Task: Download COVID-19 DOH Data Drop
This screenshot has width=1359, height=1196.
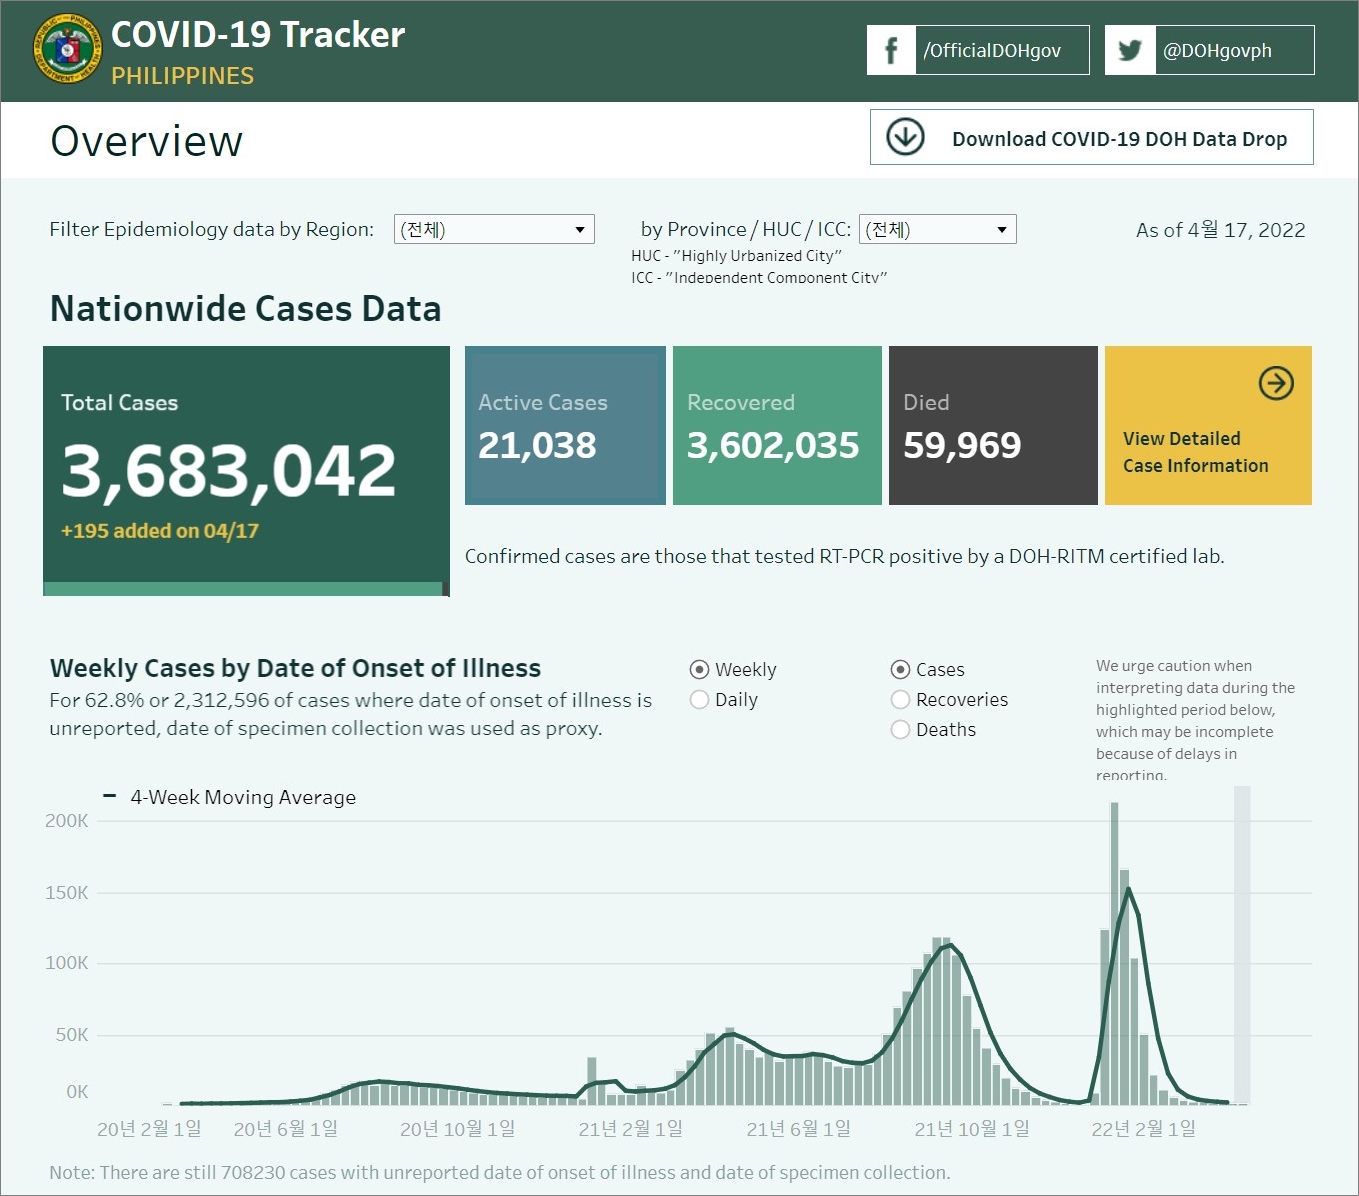Action: (x=1092, y=137)
